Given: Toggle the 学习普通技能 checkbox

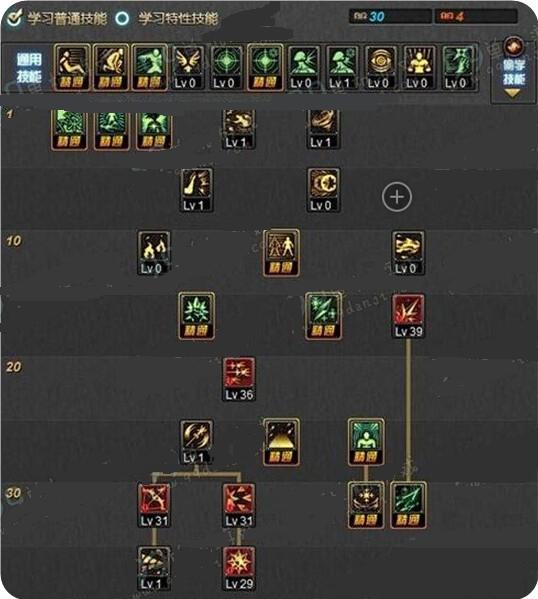Looking at the screenshot, I should [x=15, y=18].
